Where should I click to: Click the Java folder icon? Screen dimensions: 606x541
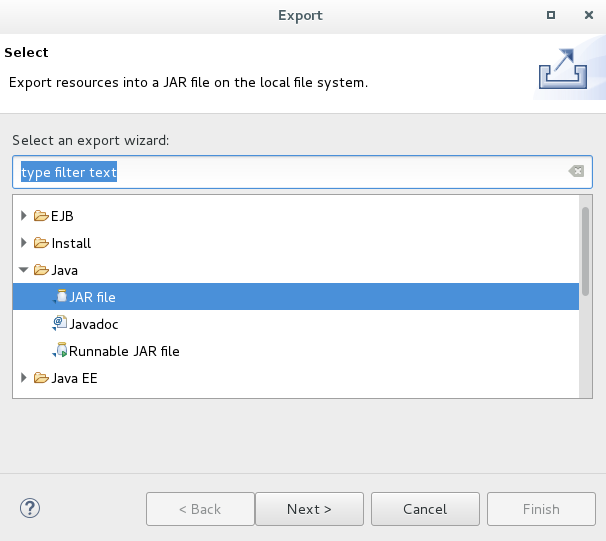click(41, 270)
